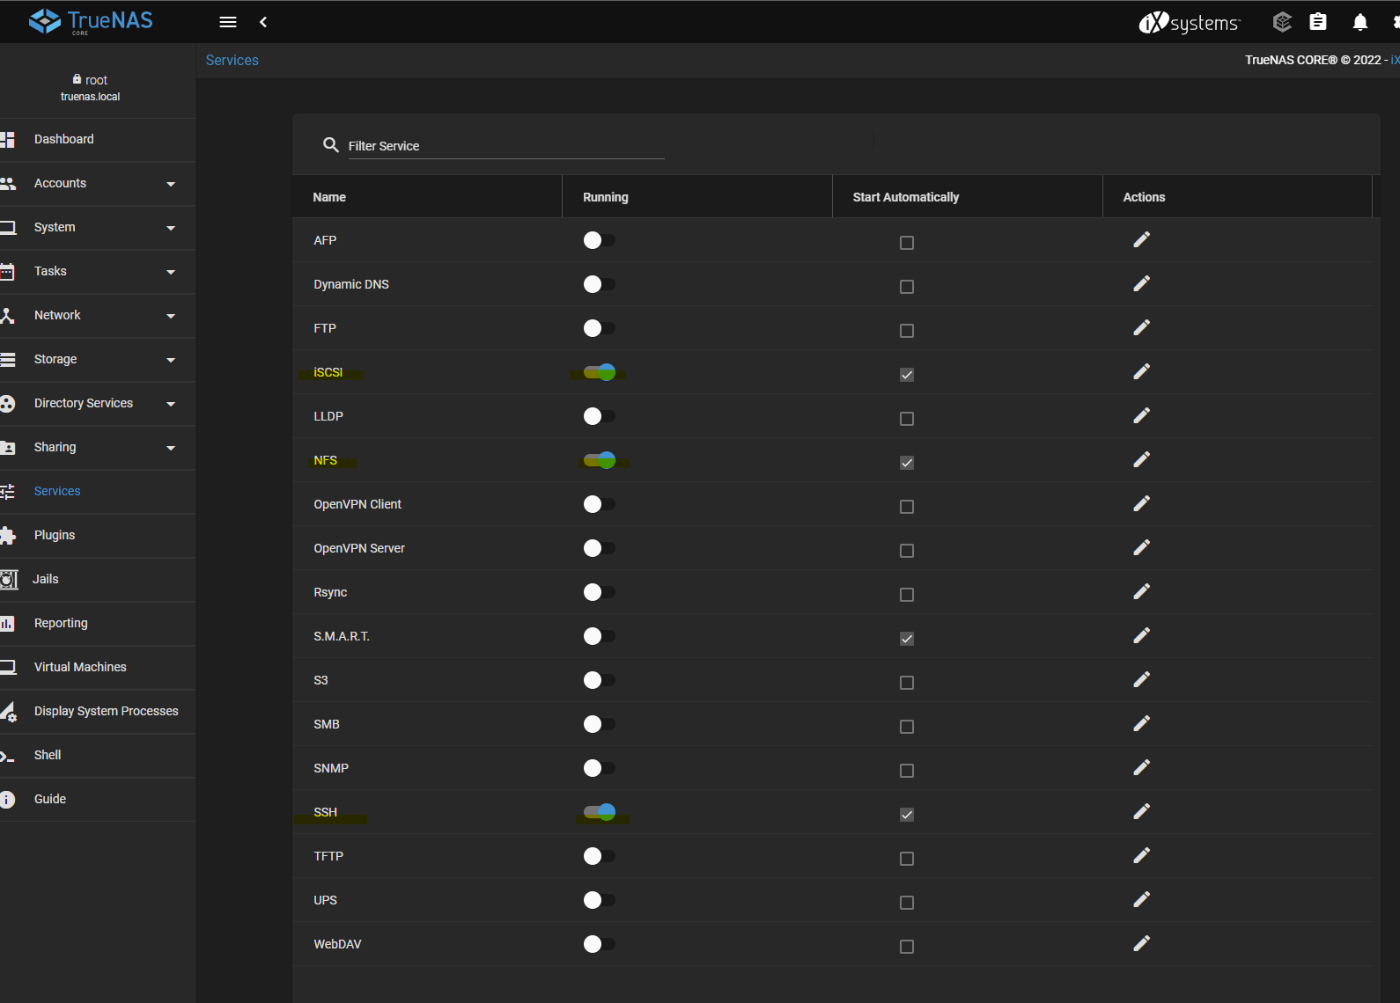
Task: Edit LLDP service with pencil icon
Action: [x=1142, y=416]
